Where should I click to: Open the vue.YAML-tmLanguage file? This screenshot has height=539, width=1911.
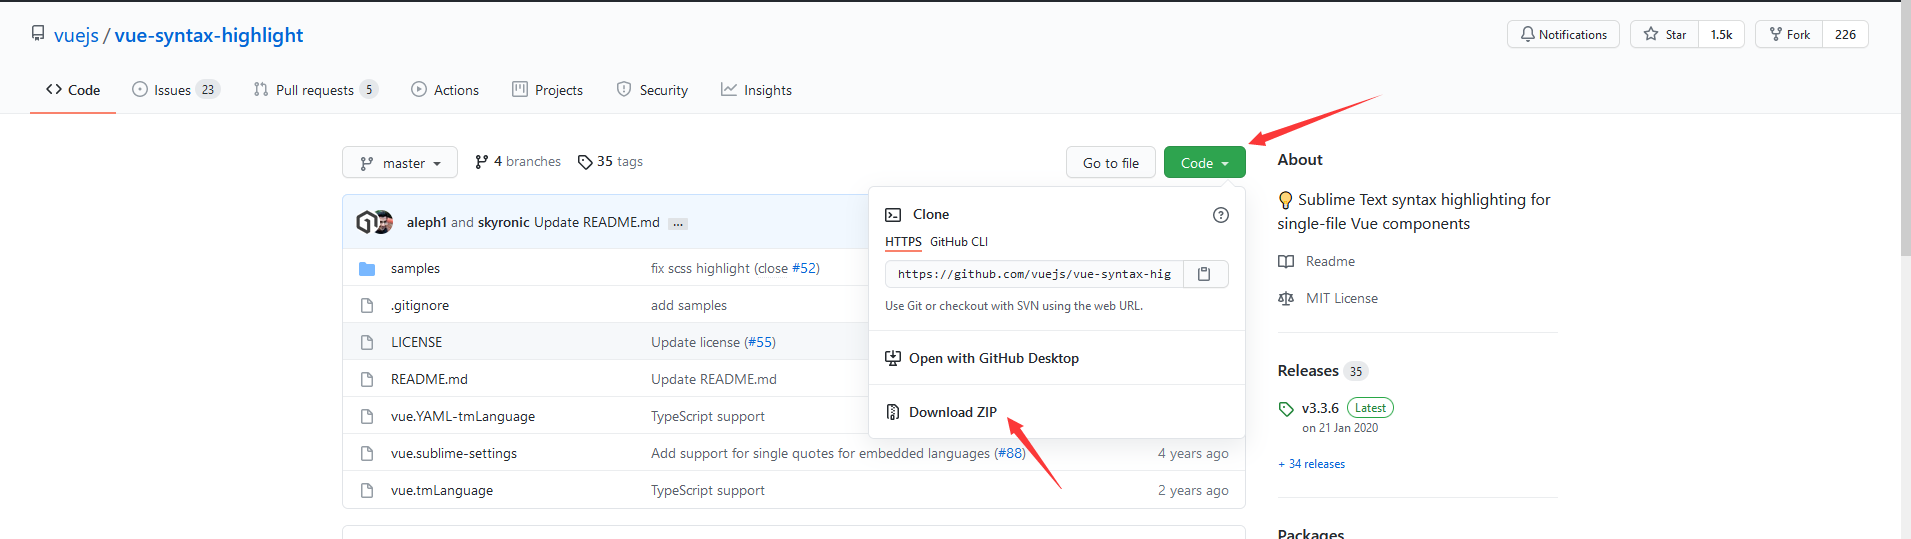coord(463,416)
